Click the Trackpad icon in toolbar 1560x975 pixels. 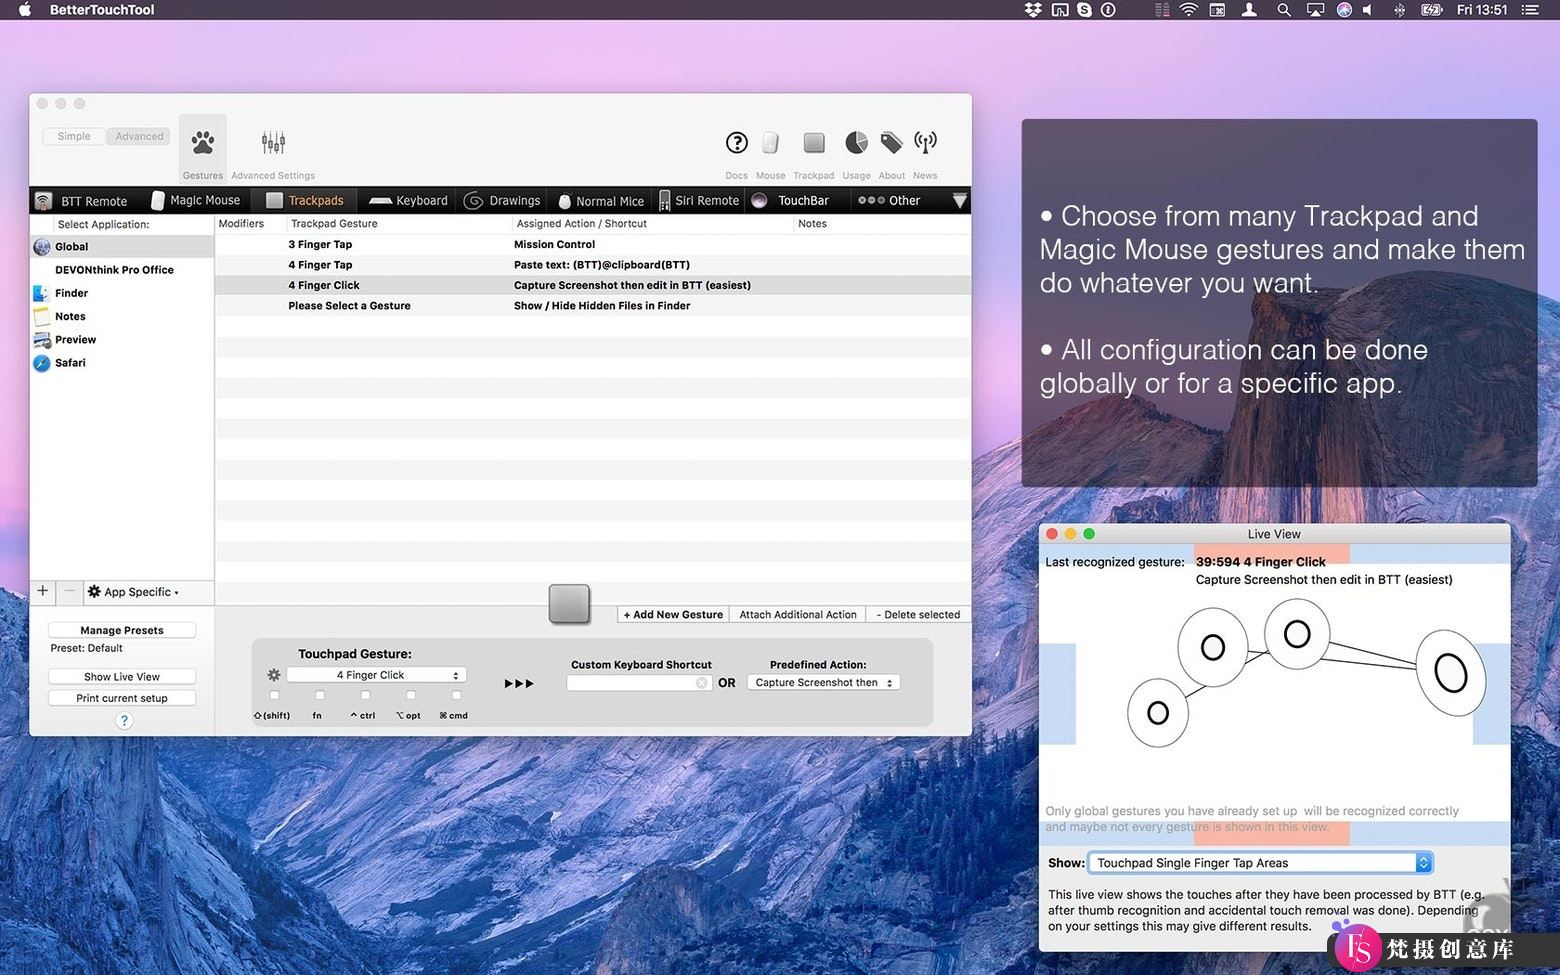click(814, 143)
